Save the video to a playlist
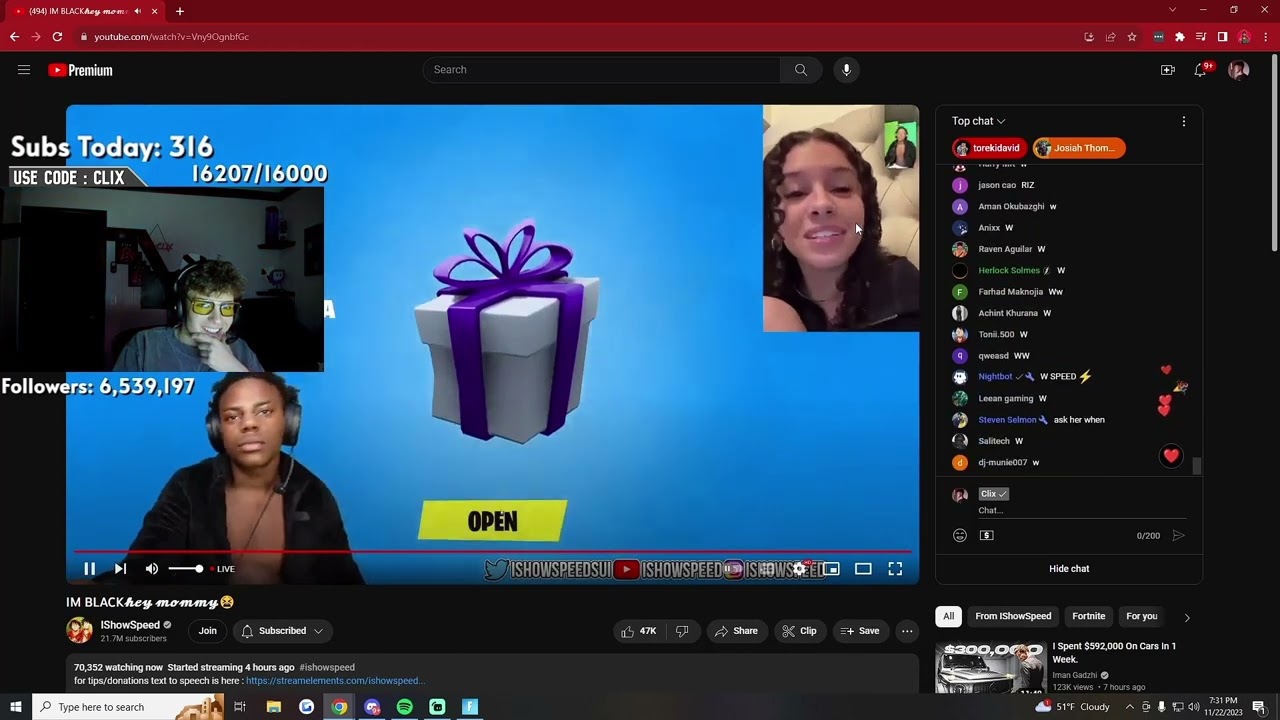1280x720 pixels. 860,631
